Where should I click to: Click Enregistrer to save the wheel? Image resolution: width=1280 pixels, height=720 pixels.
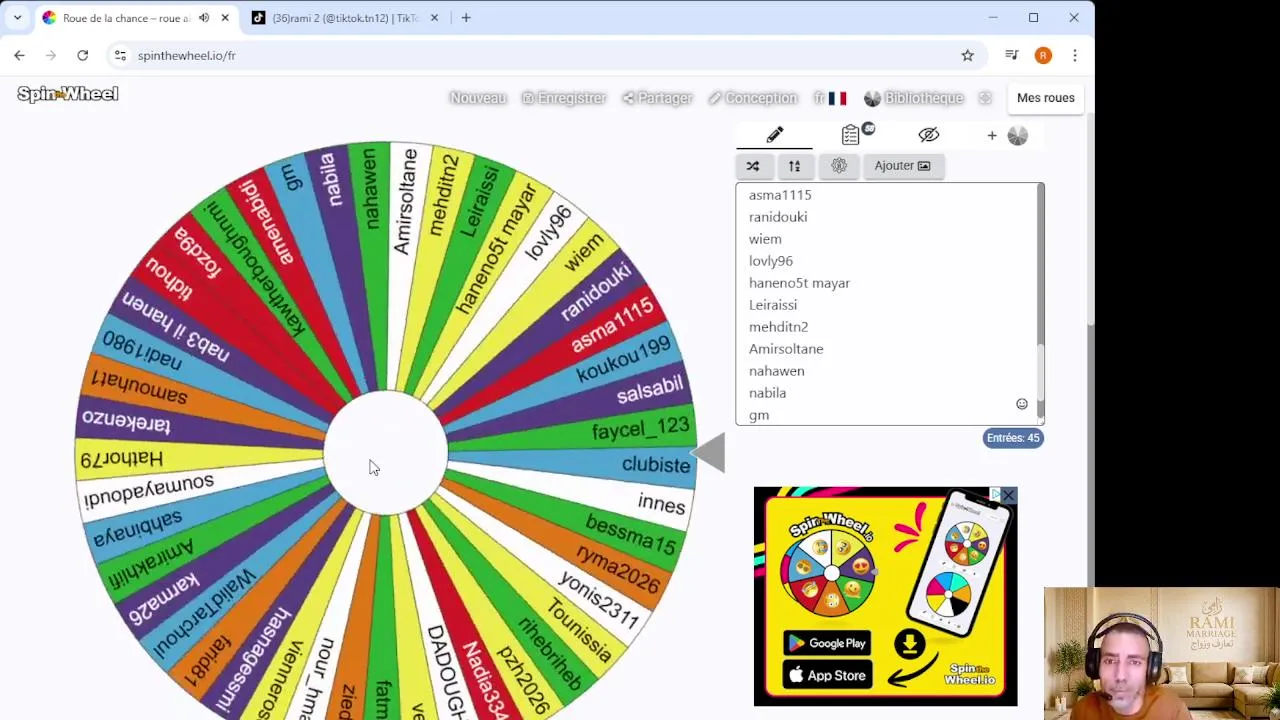[x=564, y=98]
